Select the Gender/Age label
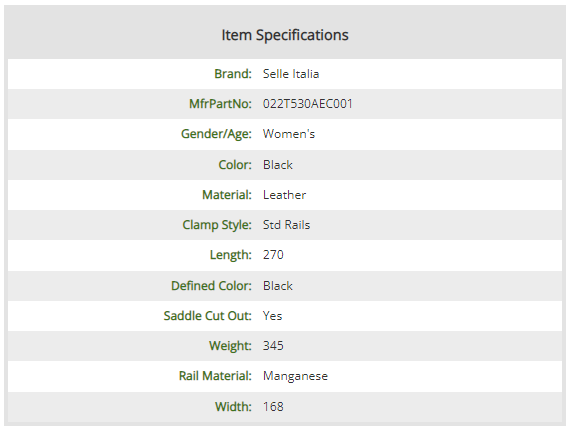This screenshot has height=431, width=571. 216,134
